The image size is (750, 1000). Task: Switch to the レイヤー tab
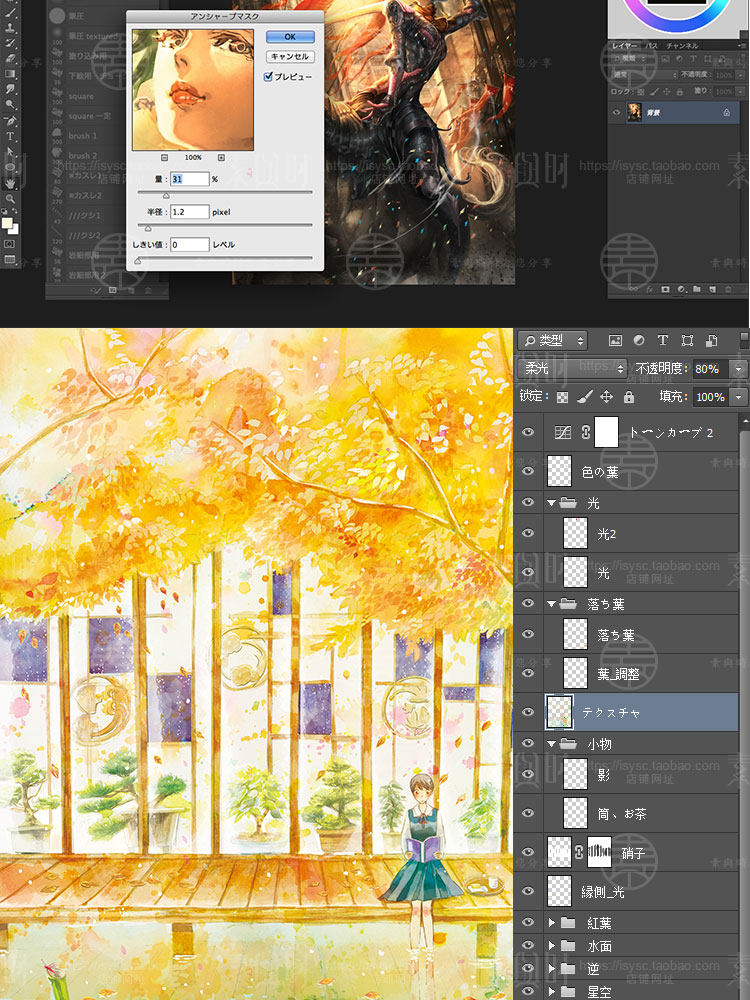click(x=624, y=46)
